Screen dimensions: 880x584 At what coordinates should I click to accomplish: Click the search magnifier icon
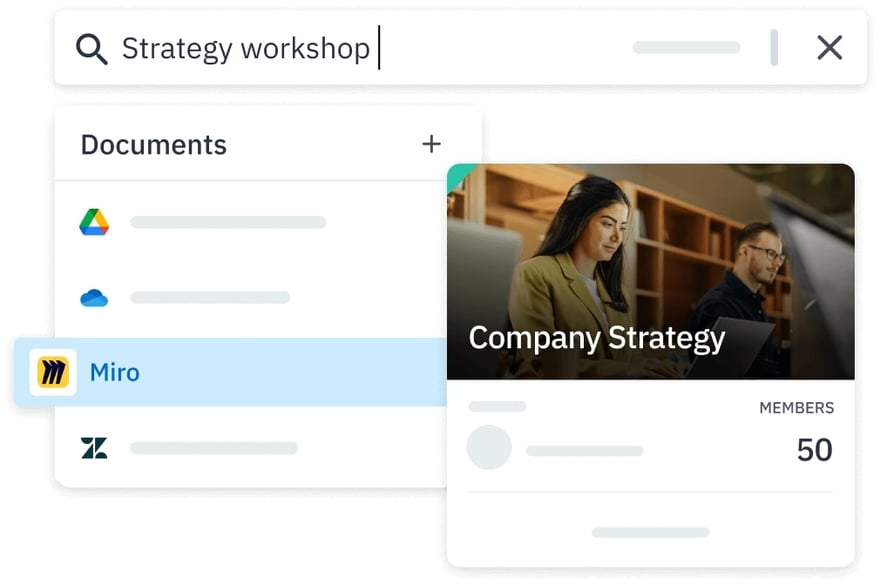click(92, 48)
